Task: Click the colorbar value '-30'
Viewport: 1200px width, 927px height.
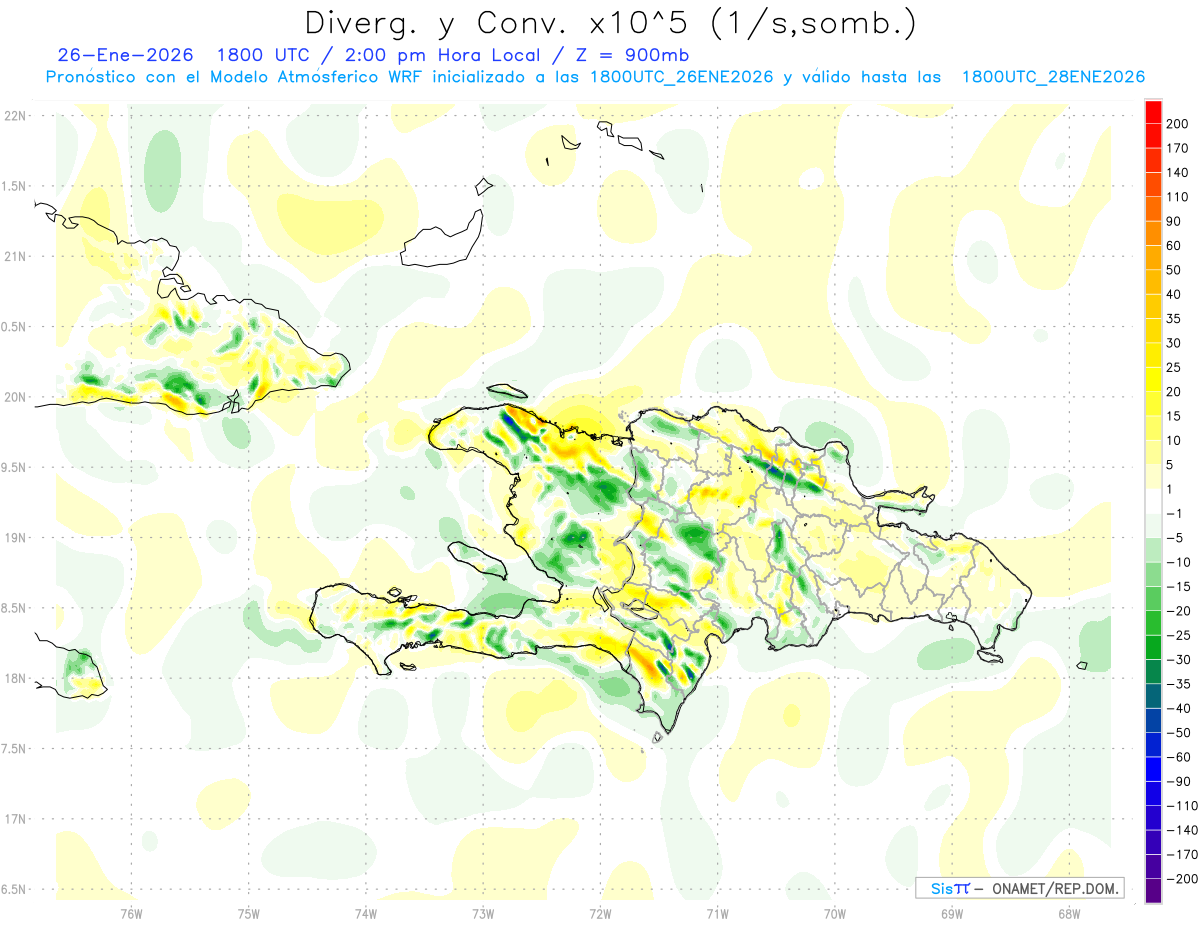Action: tap(1178, 659)
